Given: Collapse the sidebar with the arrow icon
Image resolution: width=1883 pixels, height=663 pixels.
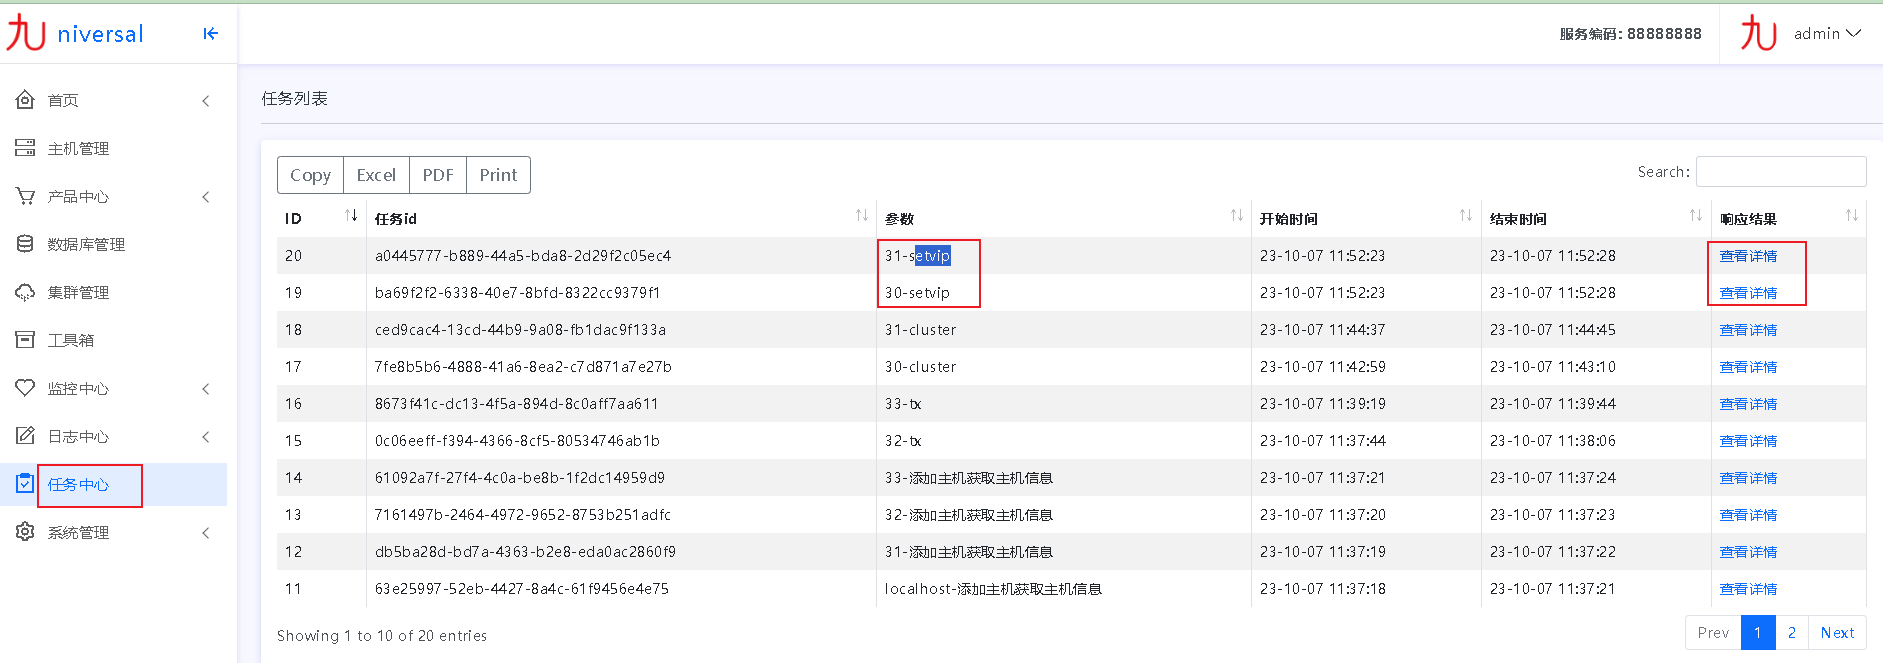Looking at the screenshot, I should point(210,34).
